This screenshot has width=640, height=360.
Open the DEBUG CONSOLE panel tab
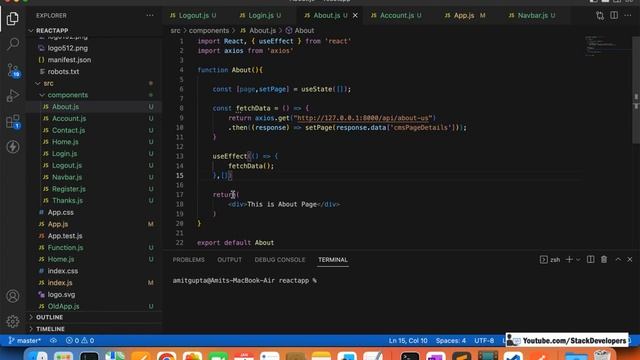pyautogui.click(x=280, y=260)
